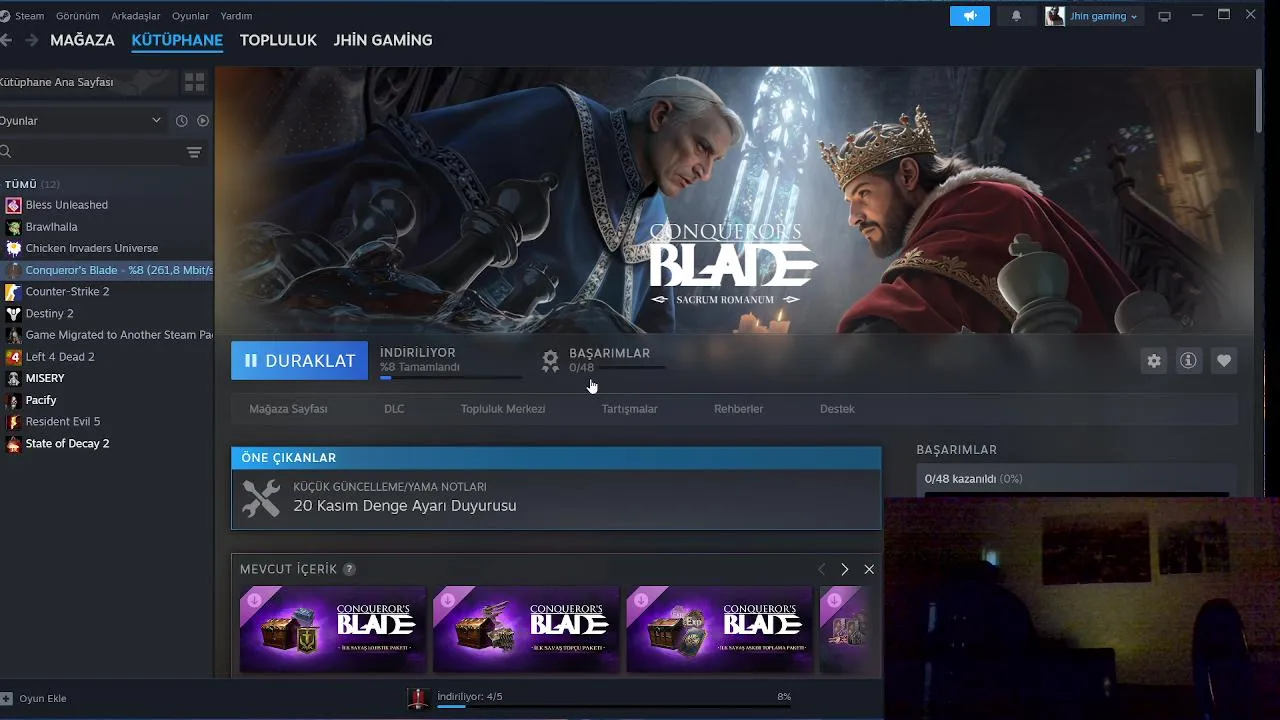This screenshot has width=1280, height=720.
Task: Open the Yardım menu
Action: click(236, 16)
